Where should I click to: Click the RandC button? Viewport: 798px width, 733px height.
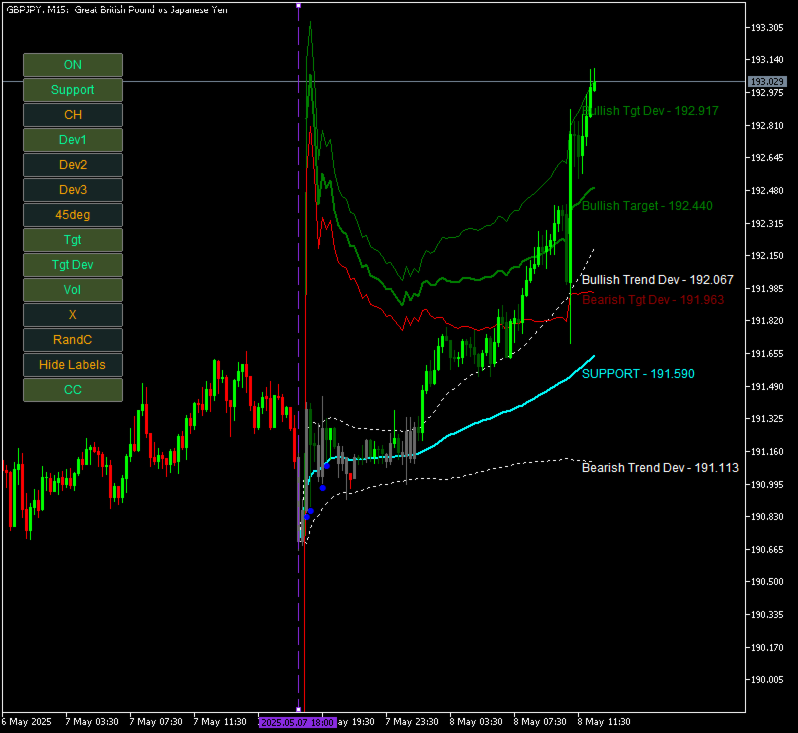coord(73,339)
